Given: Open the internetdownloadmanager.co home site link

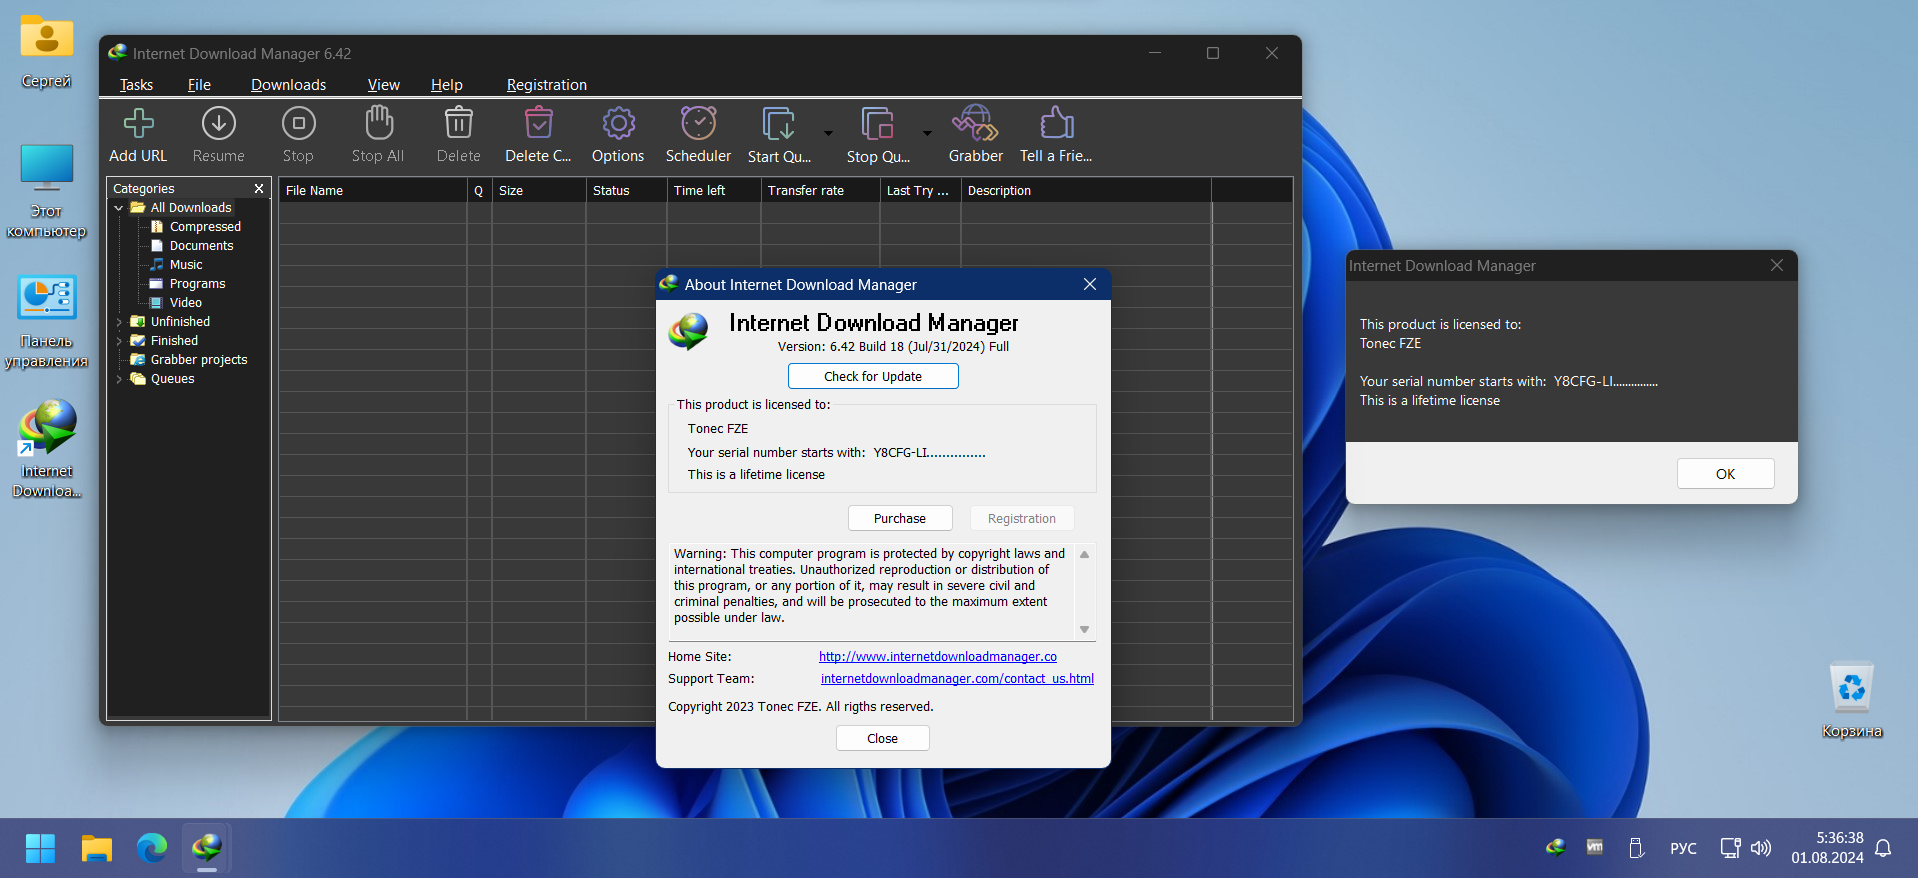Looking at the screenshot, I should pos(937,657).
